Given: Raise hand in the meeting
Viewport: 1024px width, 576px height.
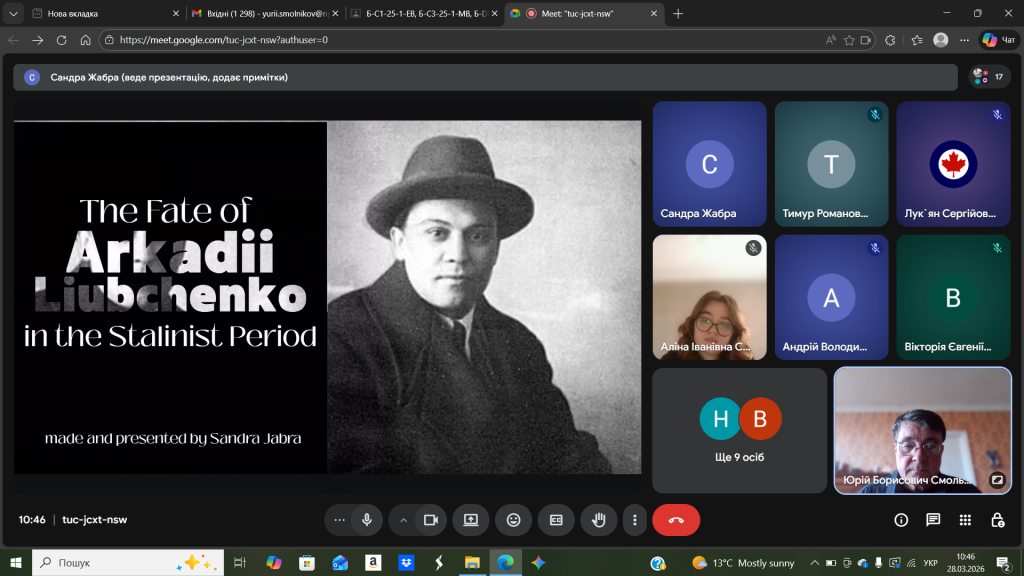Looking at the screenshot, I should 599,520.
